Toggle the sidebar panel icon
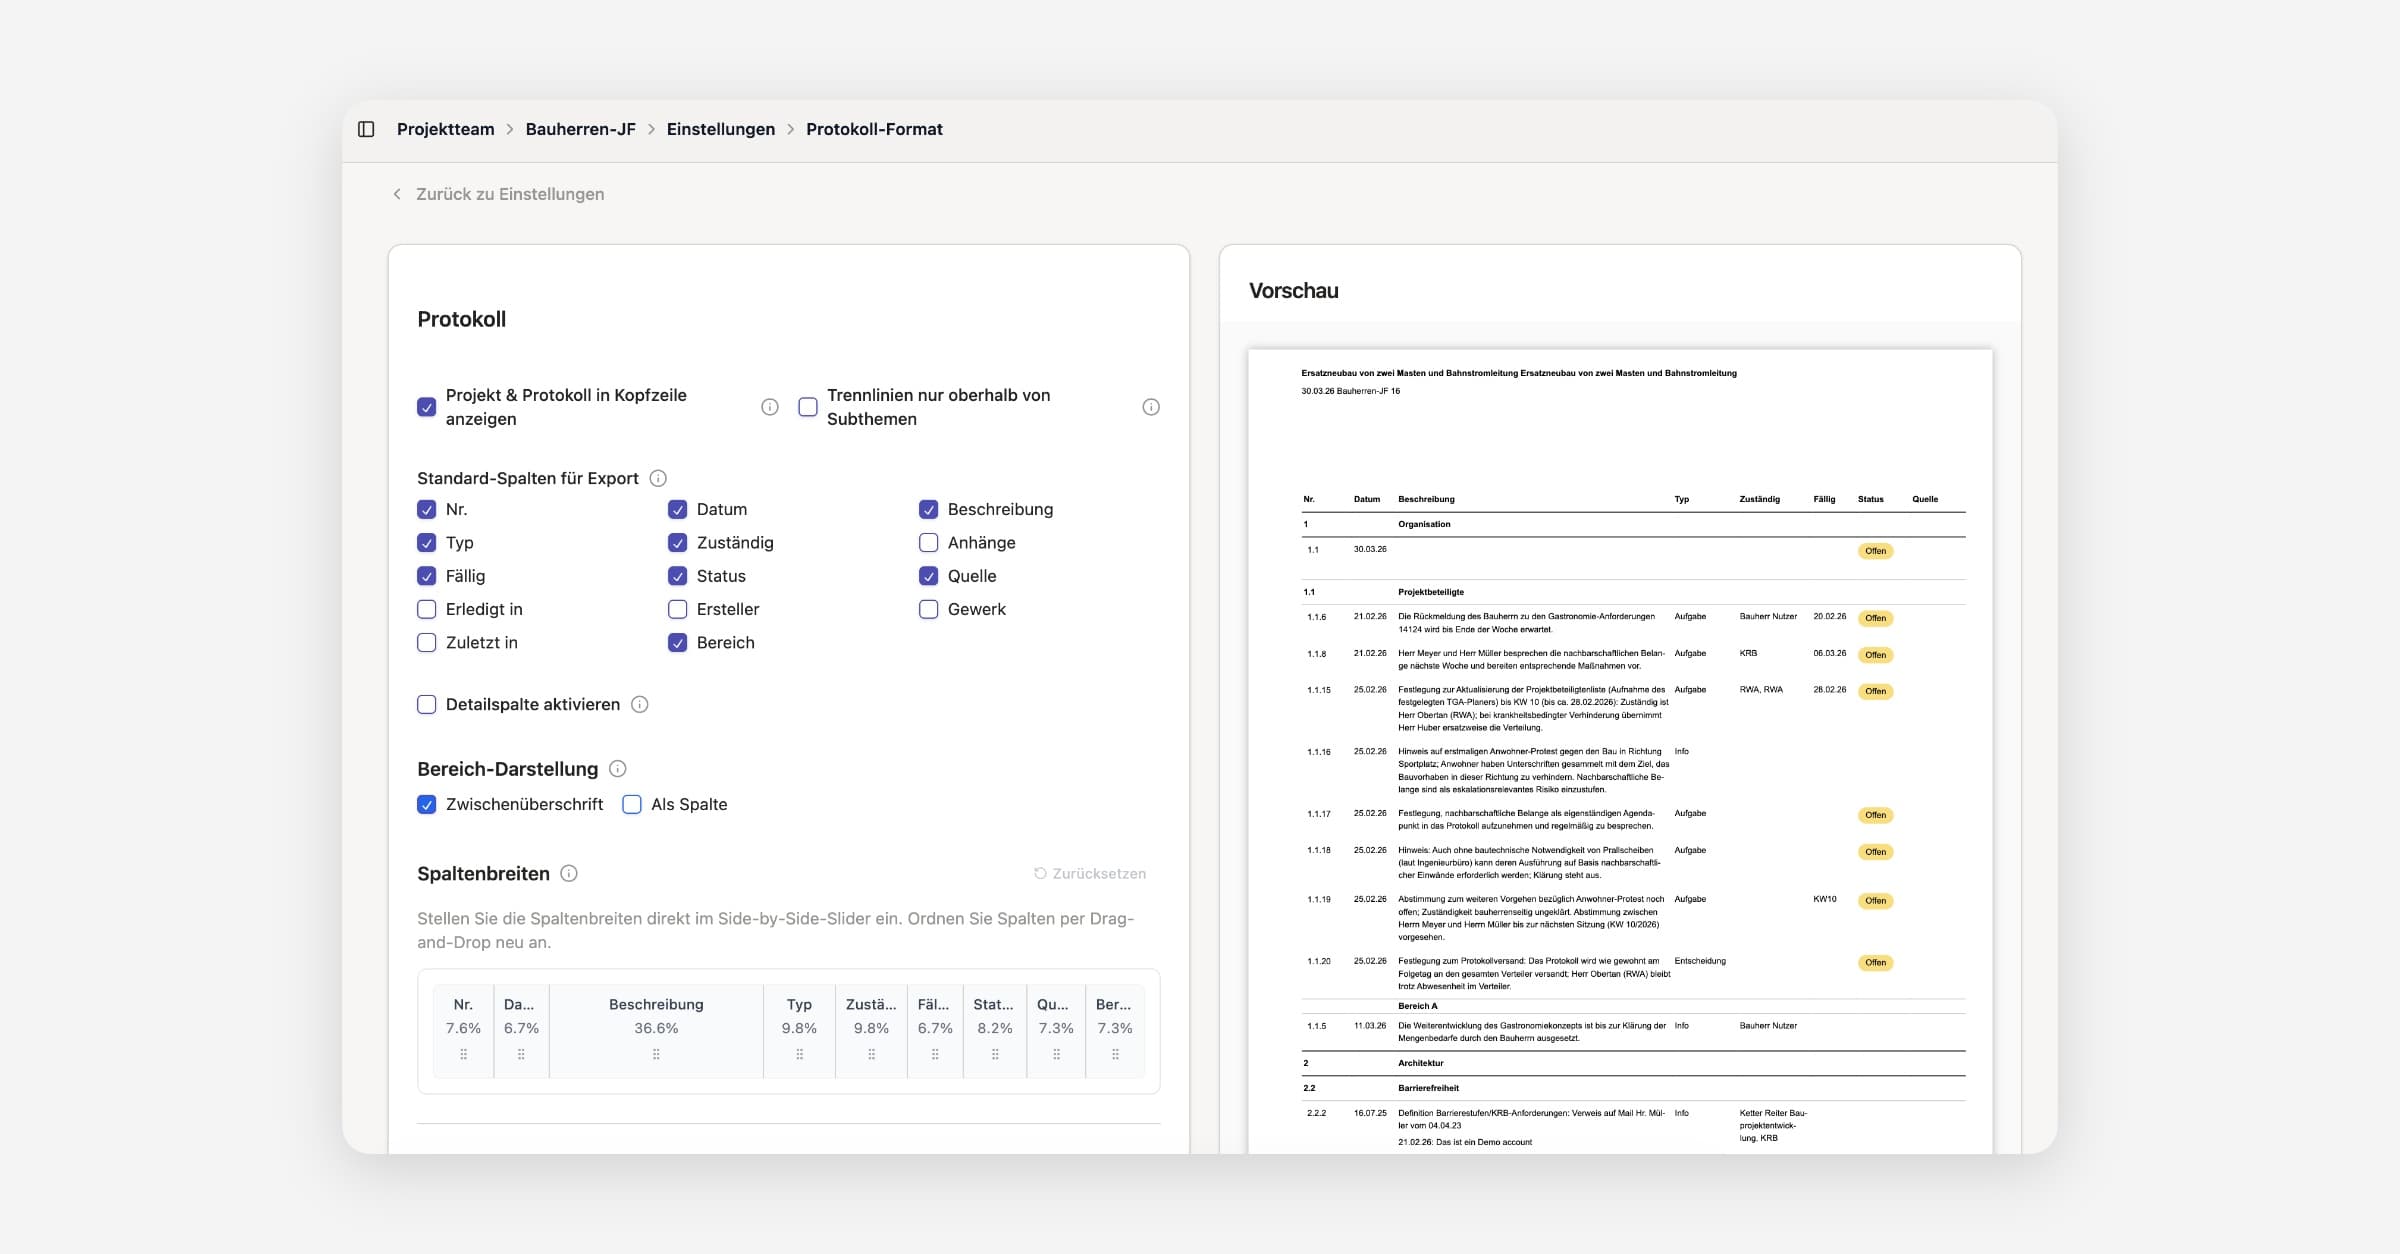This screenshot has width=2400, height=1254. click(366, 129)
